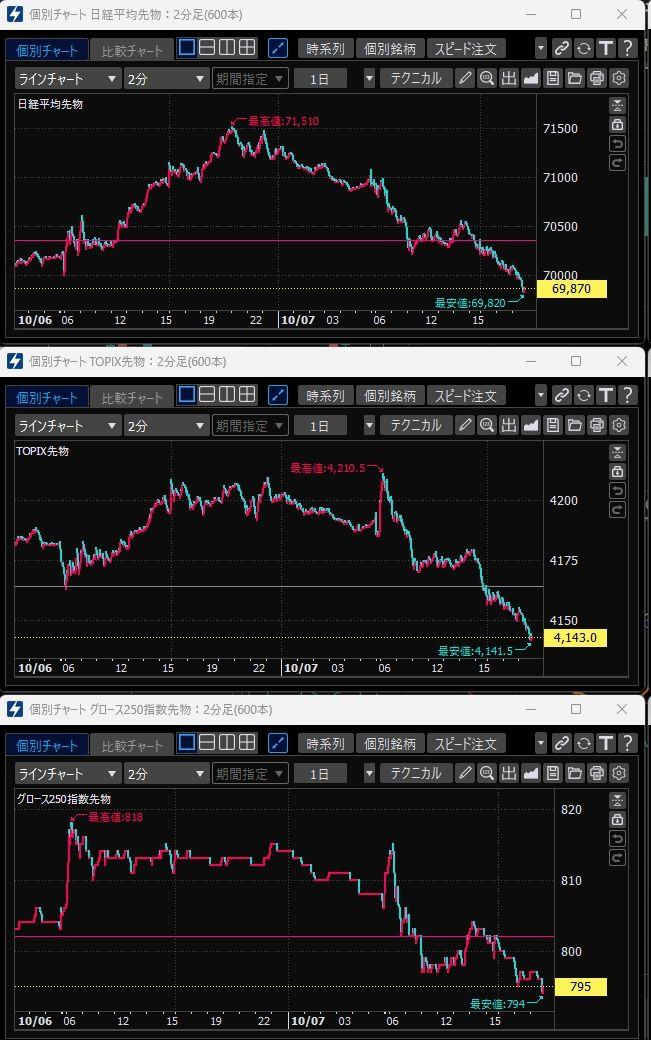Save the 日経平均先物 chart with floppy icon
This screenshot has width=651, height=1040.
coord(552,78)
